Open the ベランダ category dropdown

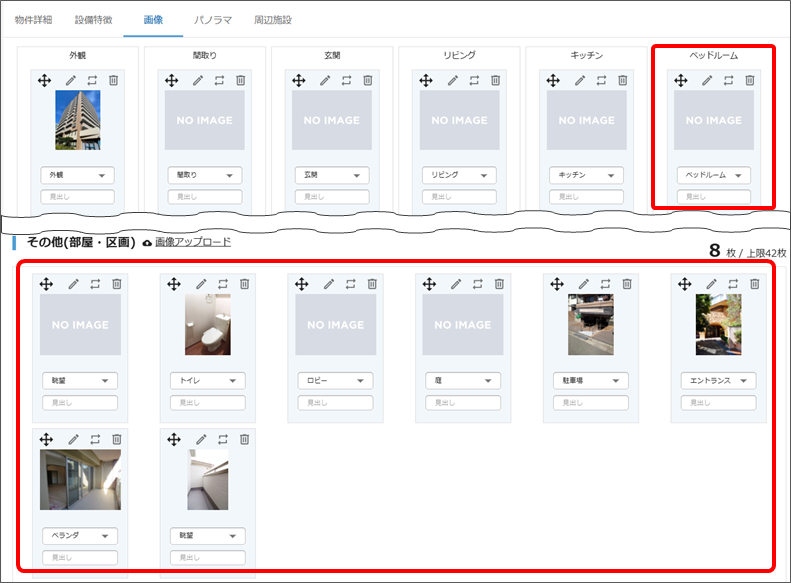(80, 536)
